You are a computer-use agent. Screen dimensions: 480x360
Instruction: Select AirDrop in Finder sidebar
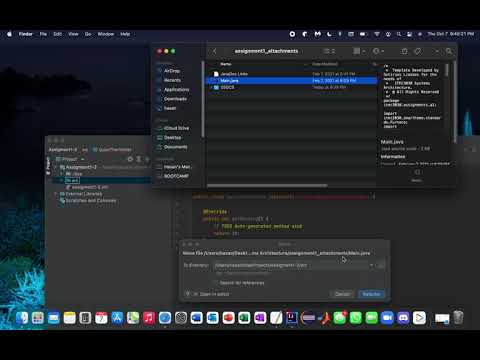click(171, 71)
